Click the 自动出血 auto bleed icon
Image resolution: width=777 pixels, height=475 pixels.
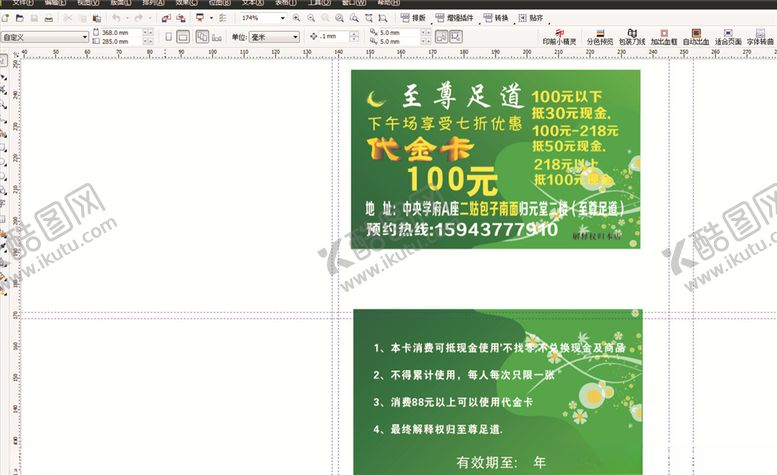pyautogui.click(x=696, y=37)
